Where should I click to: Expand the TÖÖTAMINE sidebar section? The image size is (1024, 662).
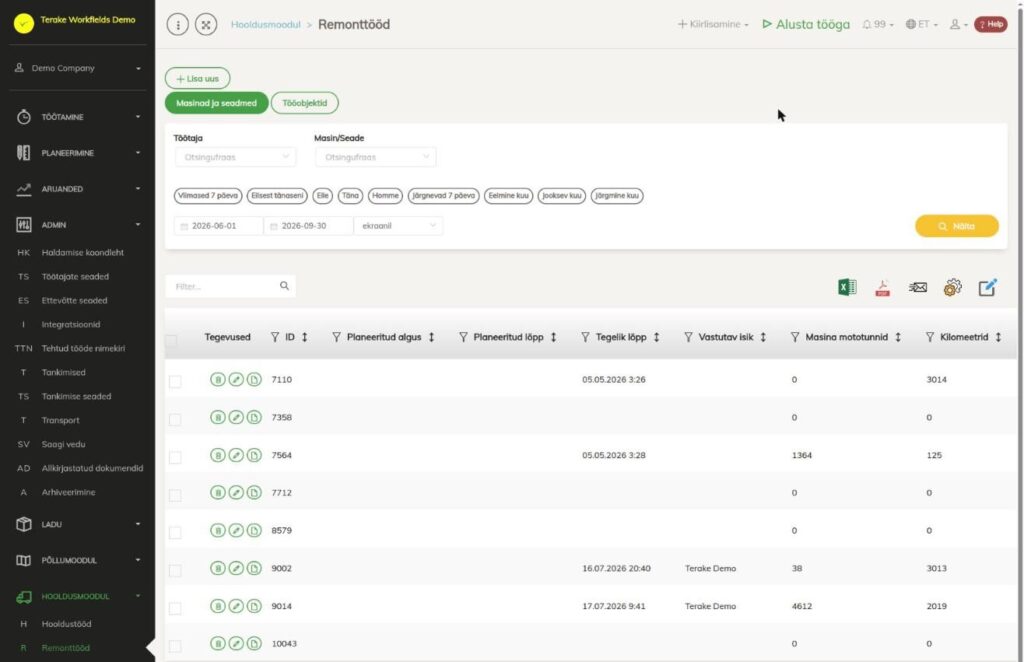pos(78,117)
